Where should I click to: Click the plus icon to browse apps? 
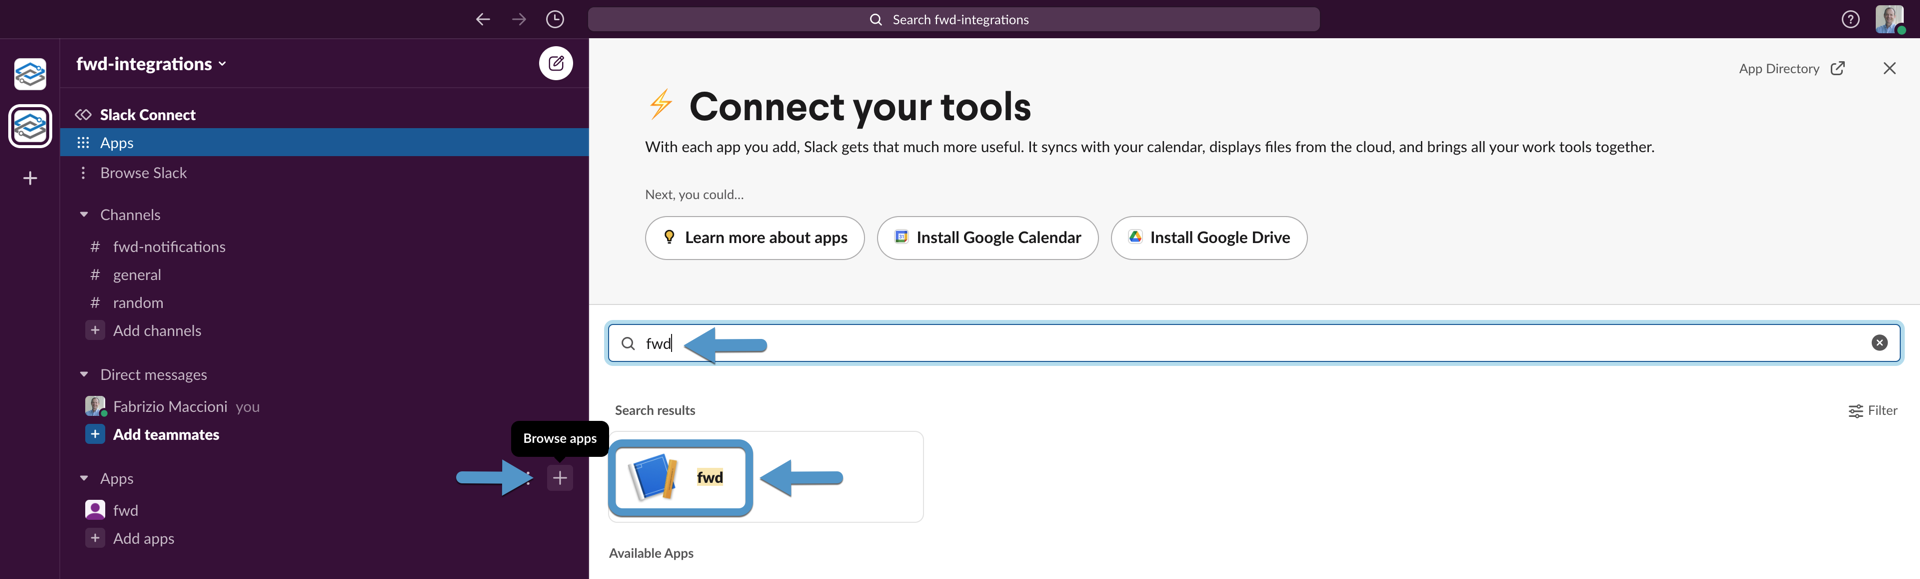click(x=560, y=478)
